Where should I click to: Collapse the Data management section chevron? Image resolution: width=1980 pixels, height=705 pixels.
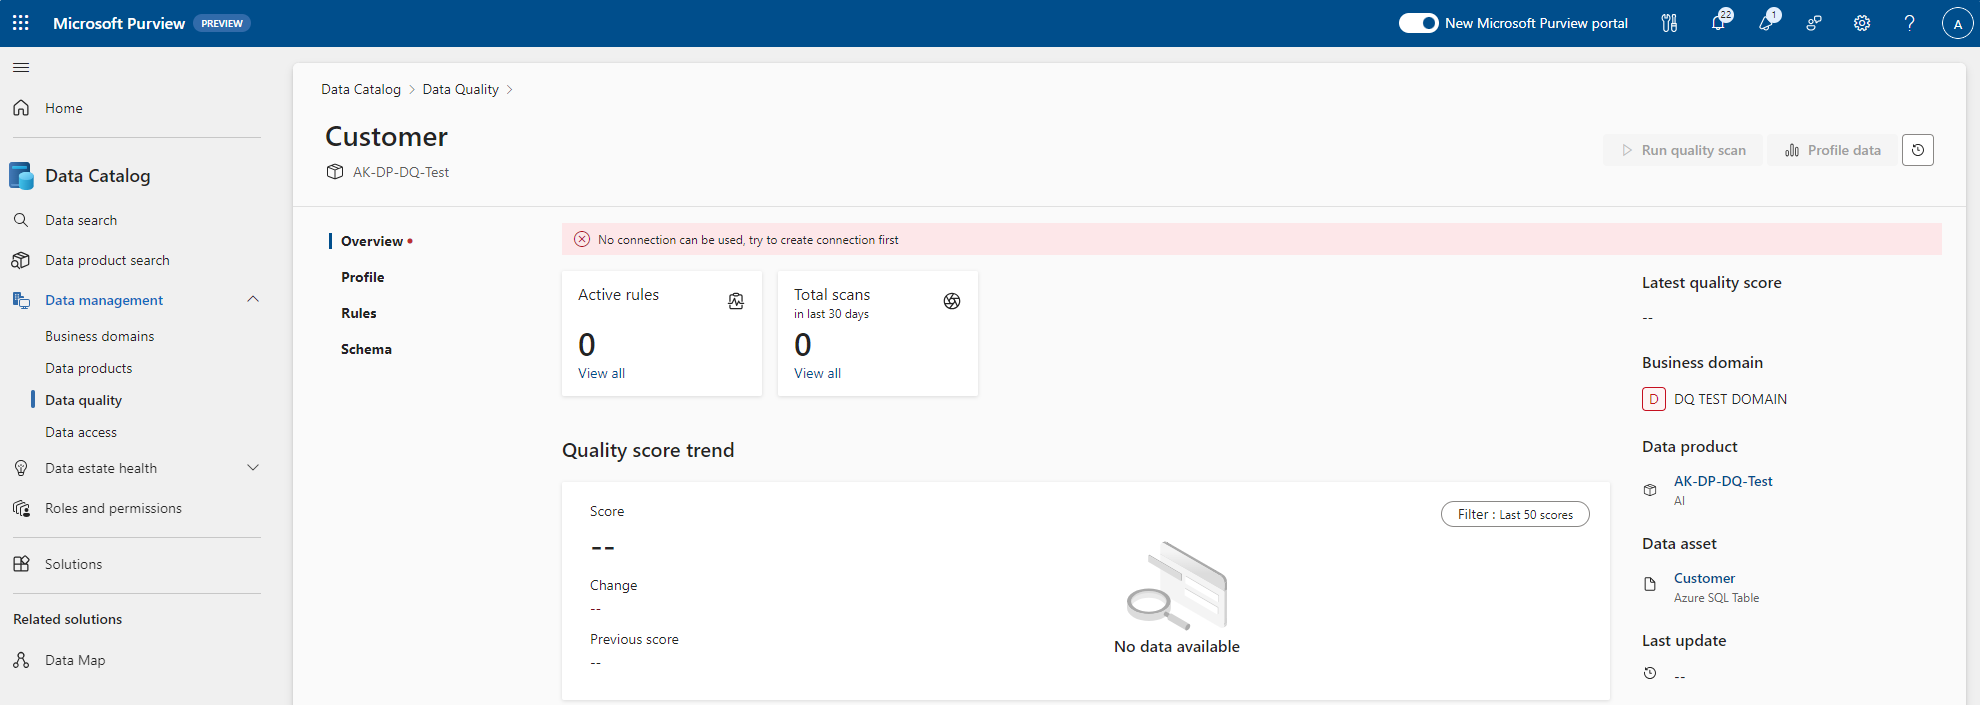[x=253, y=299]
